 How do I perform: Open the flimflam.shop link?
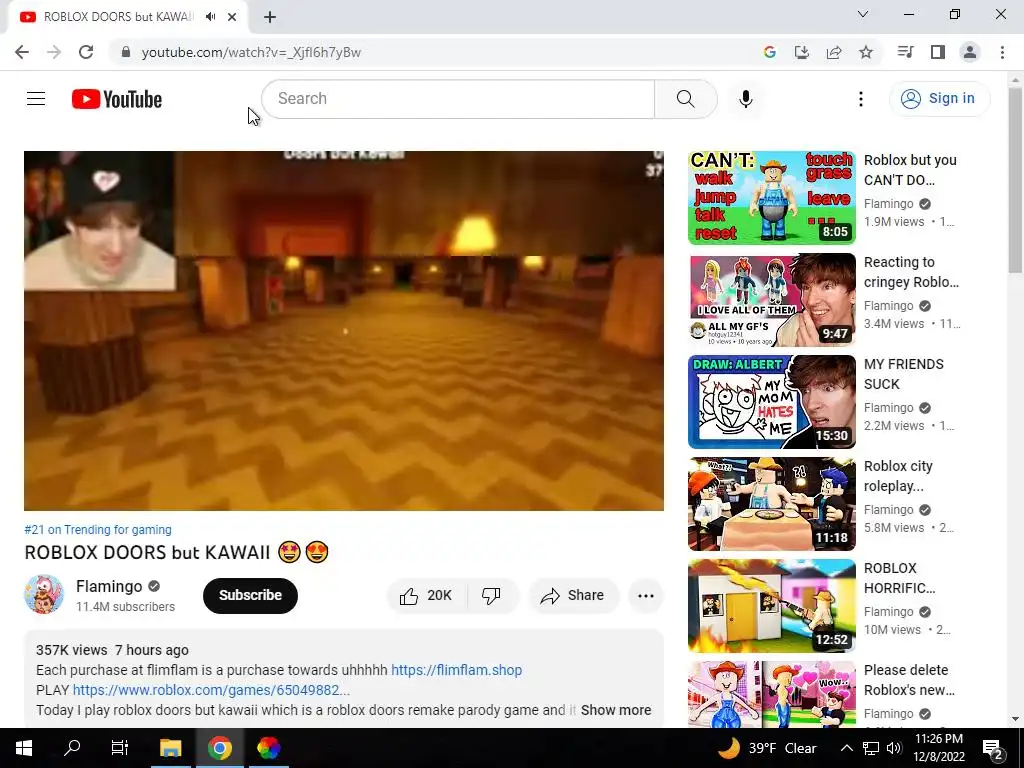click(x=456, y=670)
